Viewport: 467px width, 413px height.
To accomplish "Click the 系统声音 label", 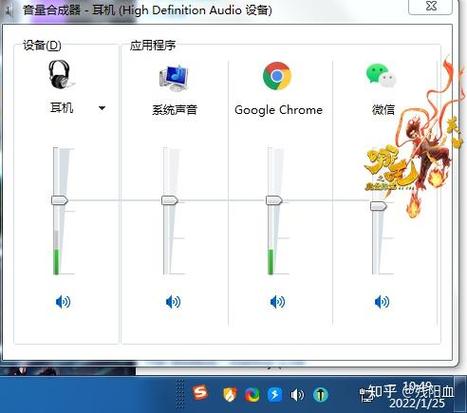I will point(175,110).
